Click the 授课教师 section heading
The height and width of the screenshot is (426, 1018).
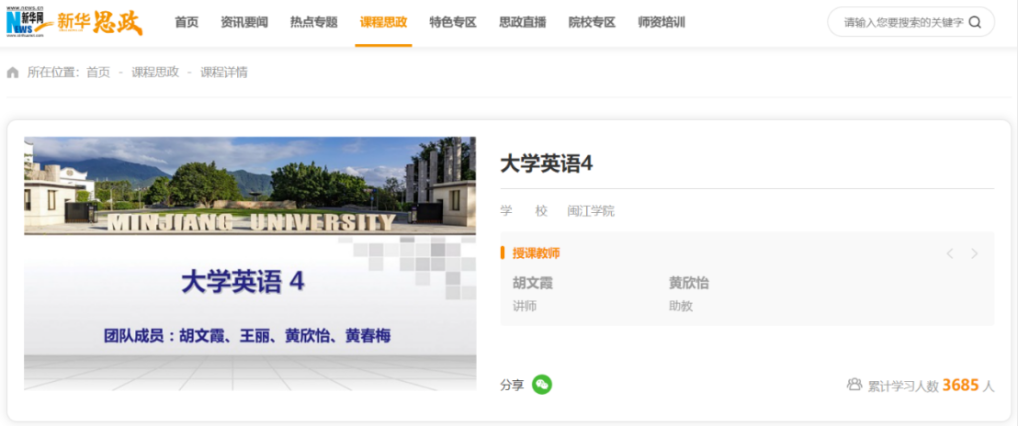536,253
